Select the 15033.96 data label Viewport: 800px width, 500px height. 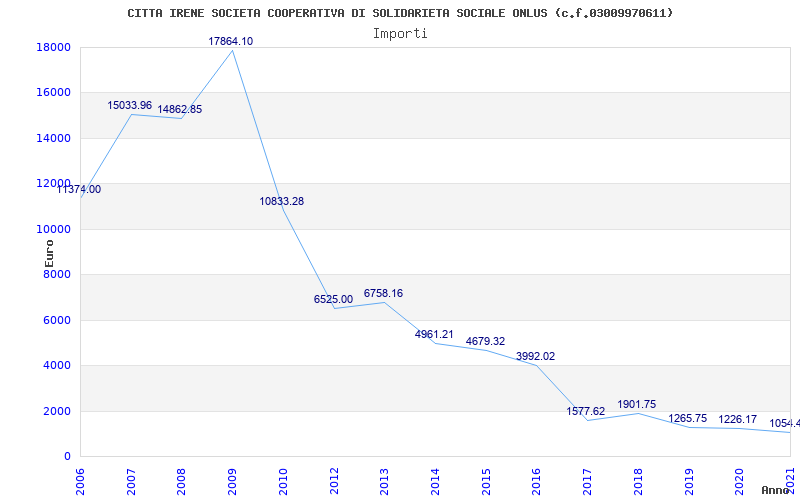pos(130,105)
